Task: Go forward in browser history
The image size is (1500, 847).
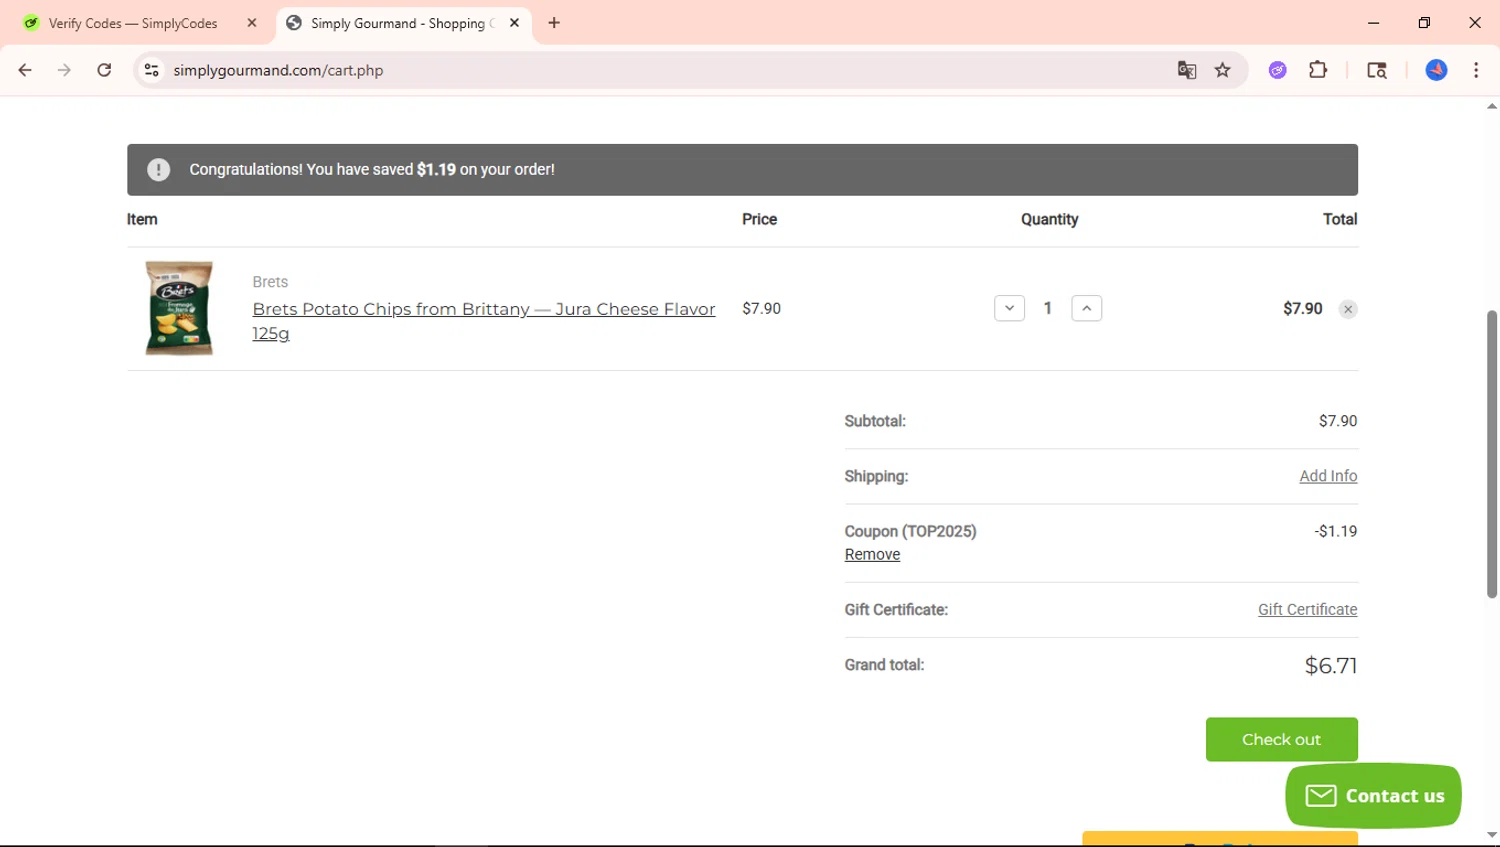Action: click(x=64, y=70)
